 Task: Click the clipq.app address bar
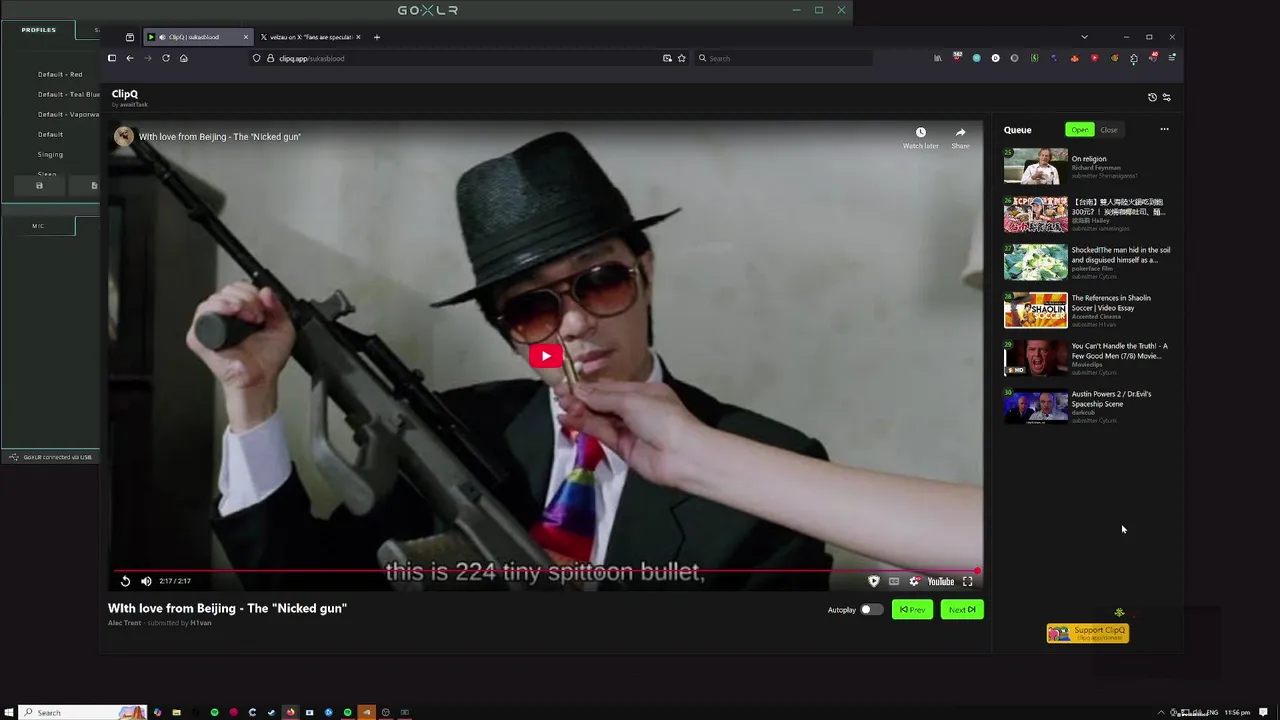click(x=470, y=58)
